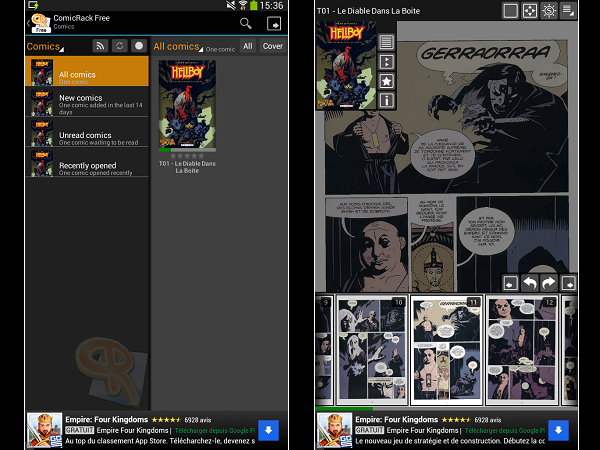Tap the Hellboy cover preview in reader
600x450 pixels.
click(x=346, y=65)
